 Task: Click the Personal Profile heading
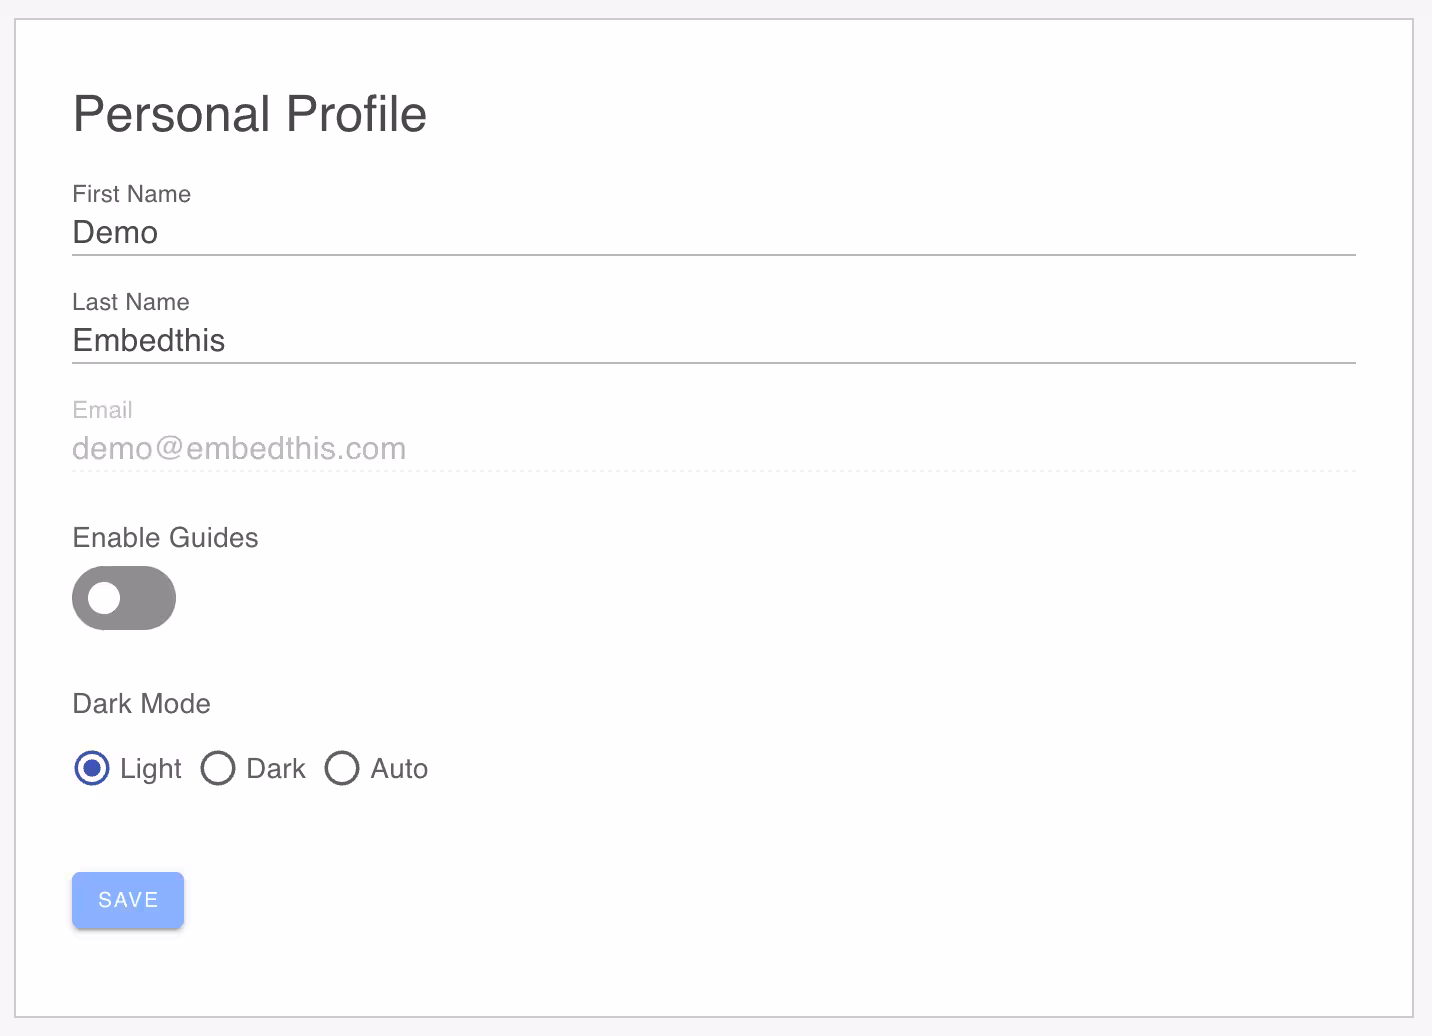tap(250, 114)
